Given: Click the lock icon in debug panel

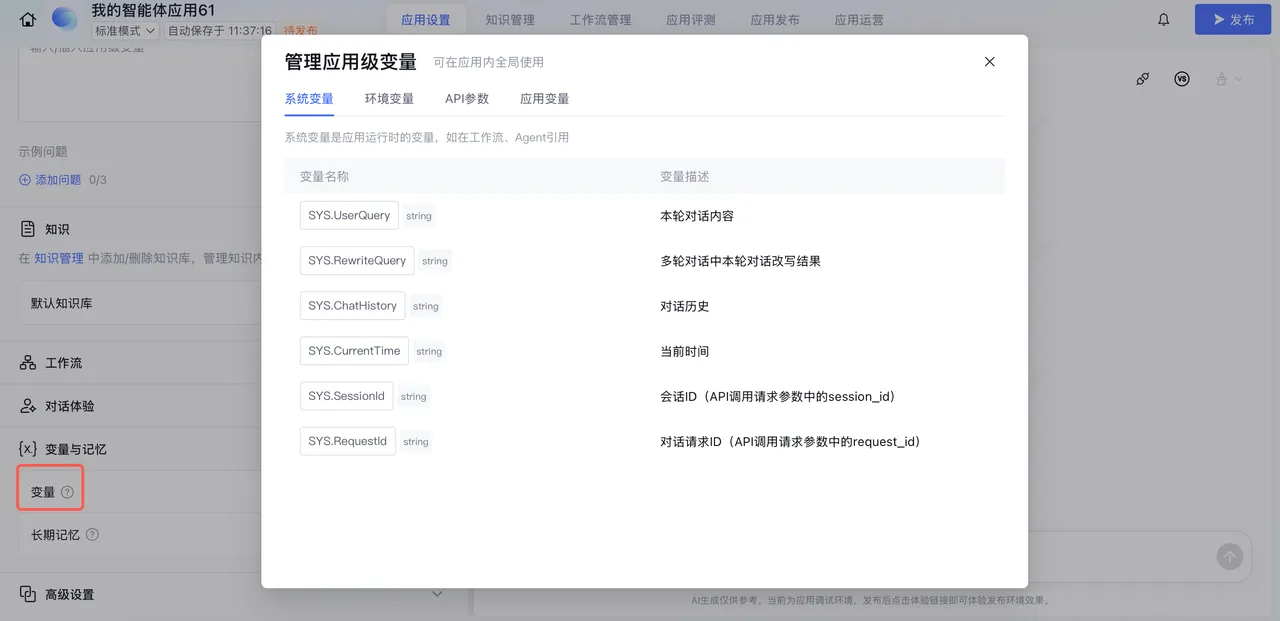Looking at the screenshot, I should pyautogui.click(x=1221, y=79).
